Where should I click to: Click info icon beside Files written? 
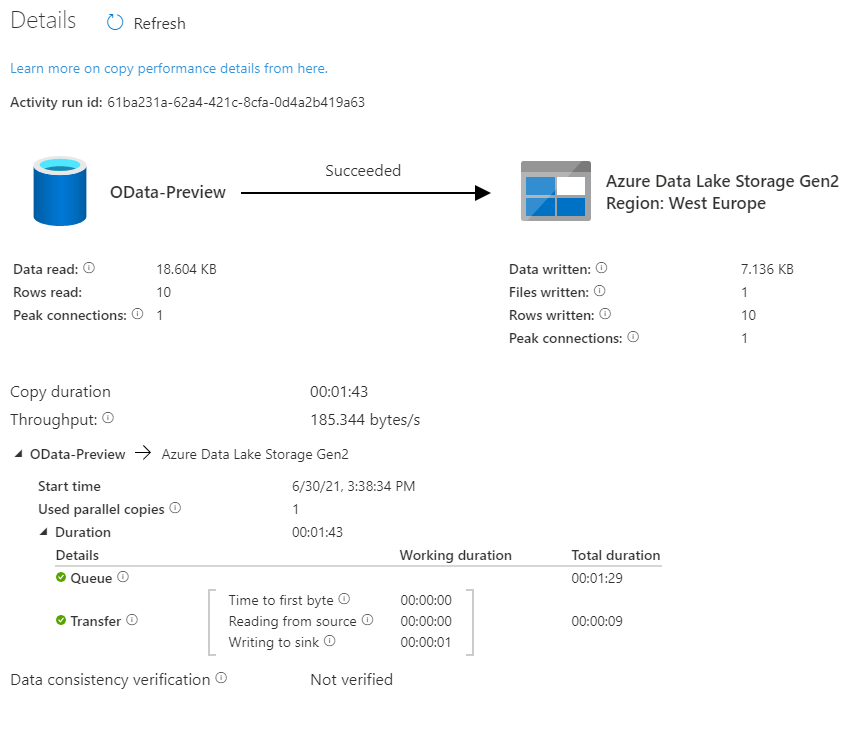(x=600, y=291)
